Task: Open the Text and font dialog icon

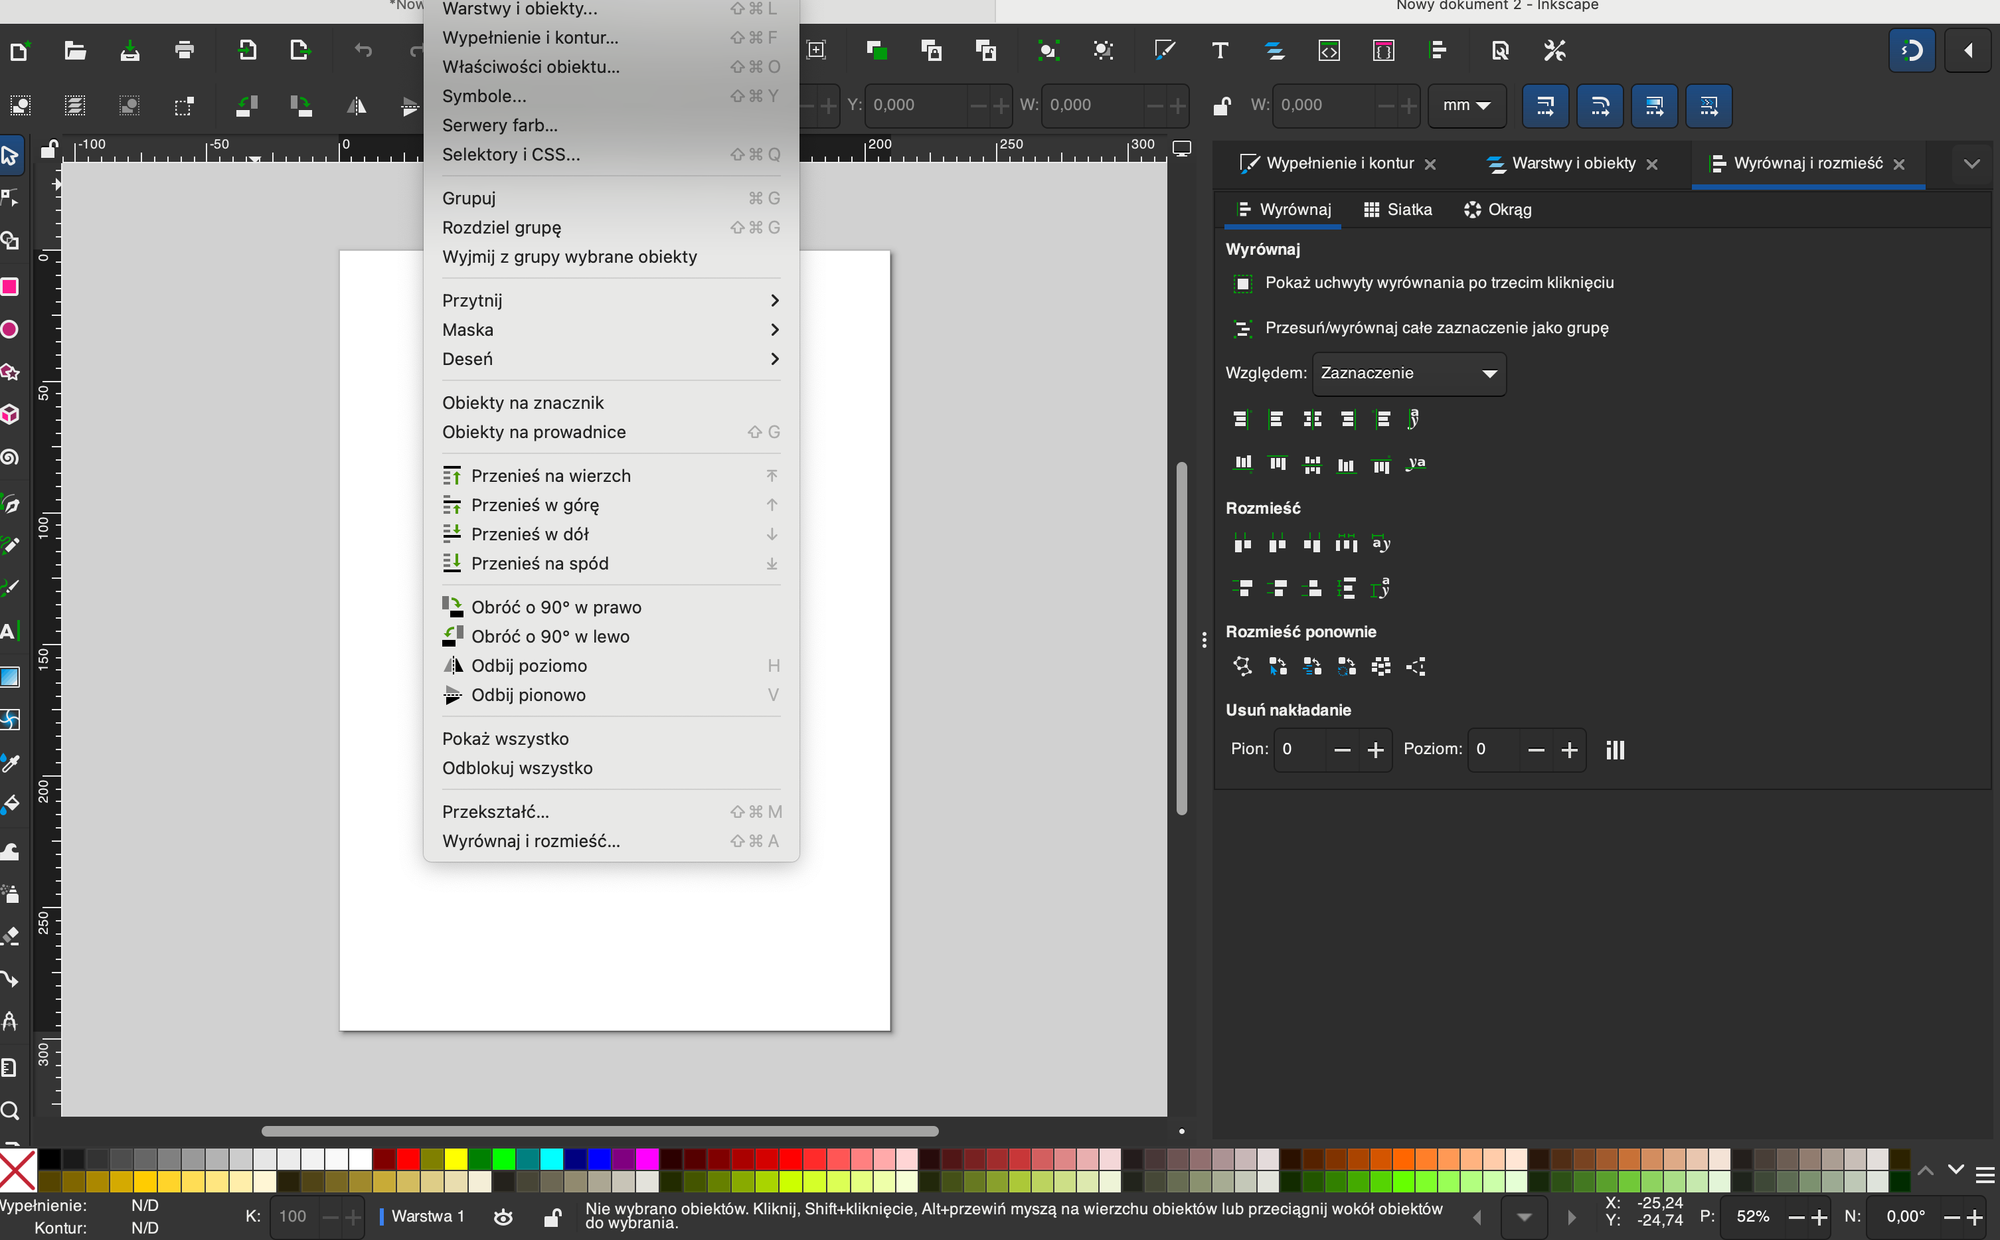Action: point(1220,50)
